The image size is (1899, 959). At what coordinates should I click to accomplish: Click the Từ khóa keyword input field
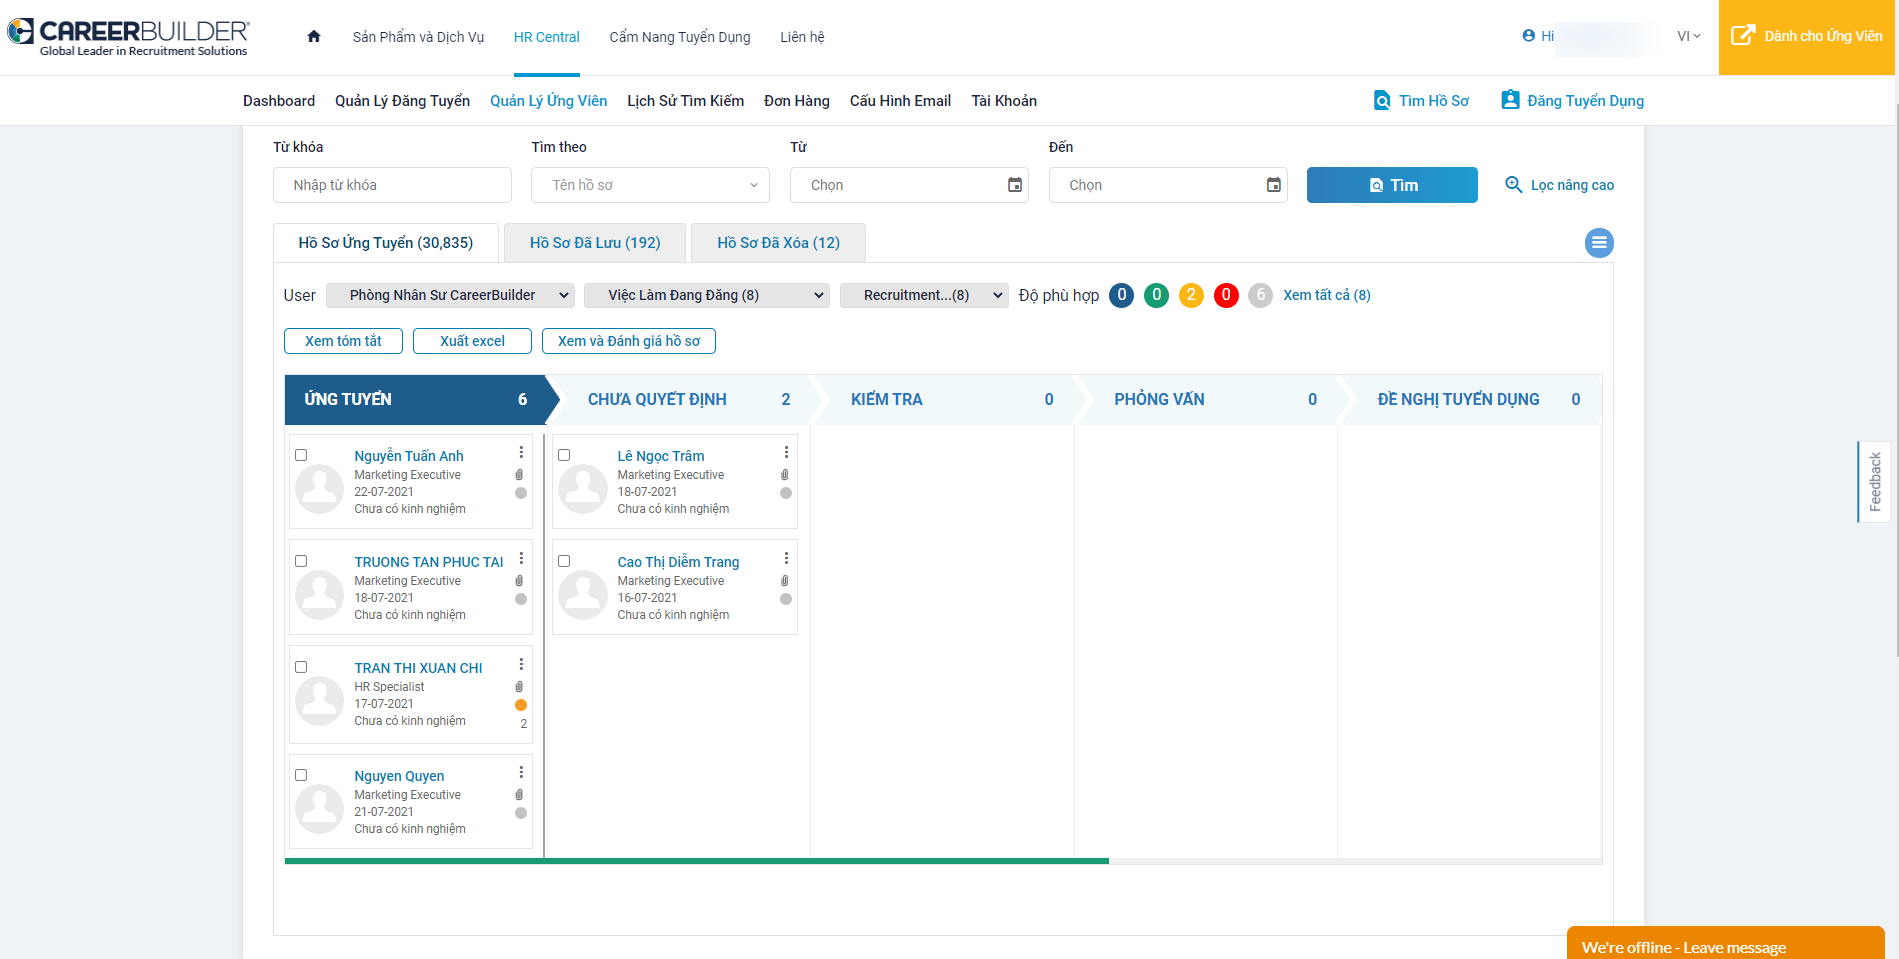pos(392,185)
